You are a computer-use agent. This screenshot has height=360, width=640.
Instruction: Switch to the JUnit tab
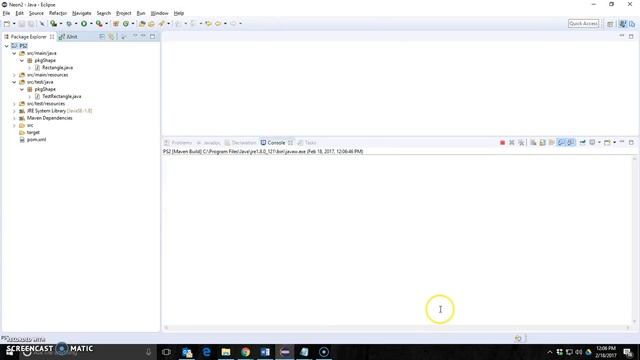pos(68,36)
